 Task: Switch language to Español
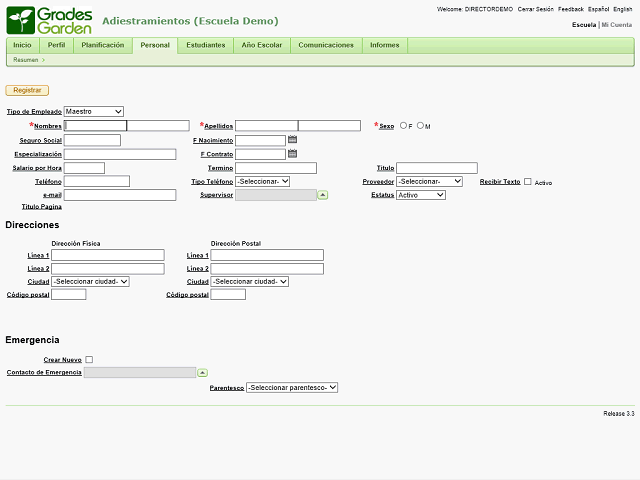(598, 9)
